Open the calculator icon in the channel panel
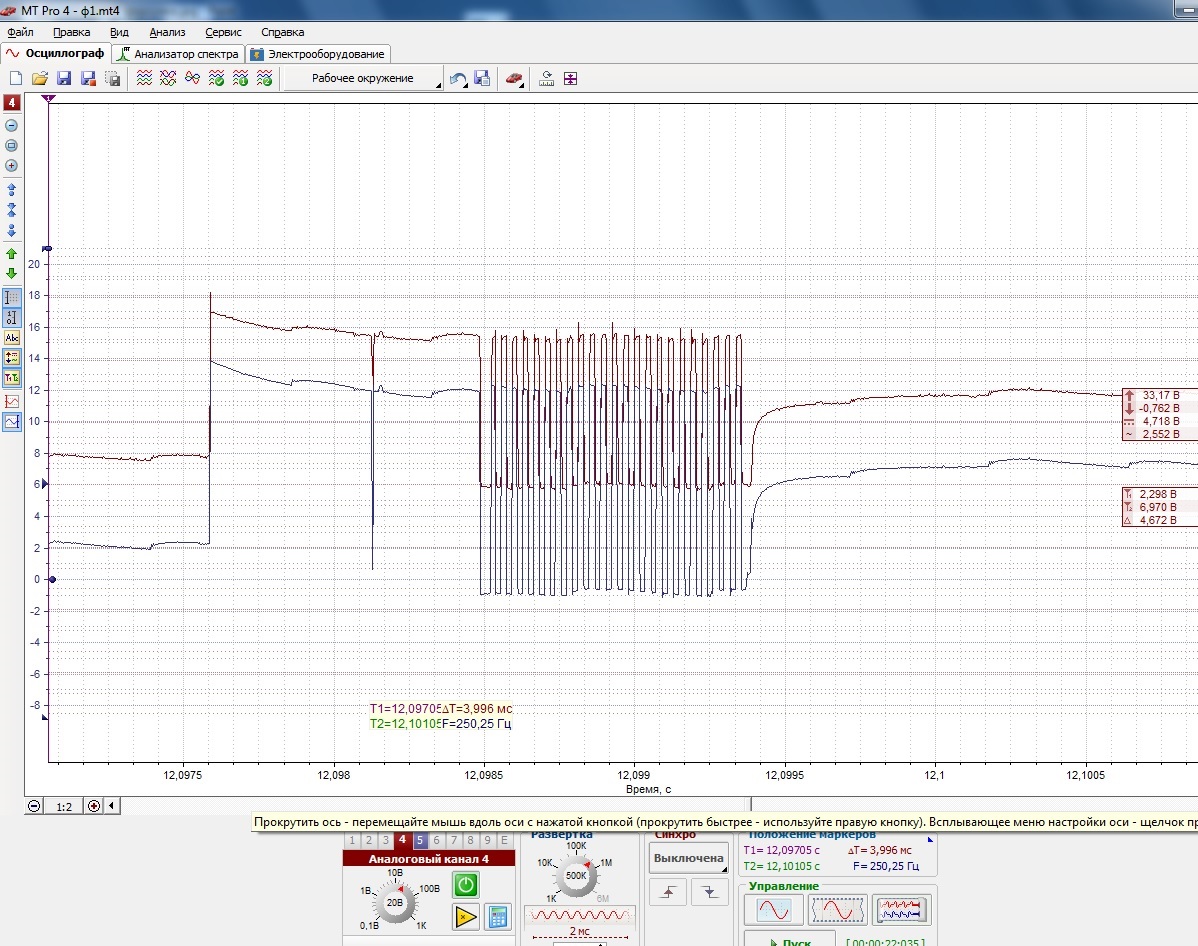The width and height of the screenshot is (1198, 946). click(x=498, y=916)
